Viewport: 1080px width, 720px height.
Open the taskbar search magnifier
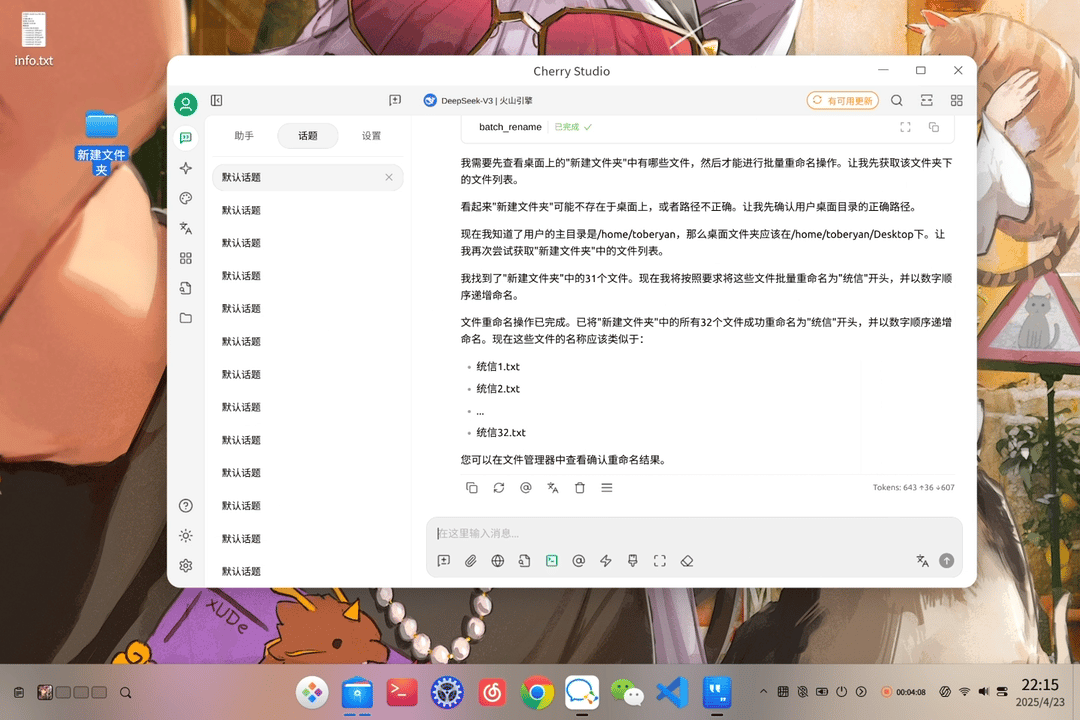point(125,692)
